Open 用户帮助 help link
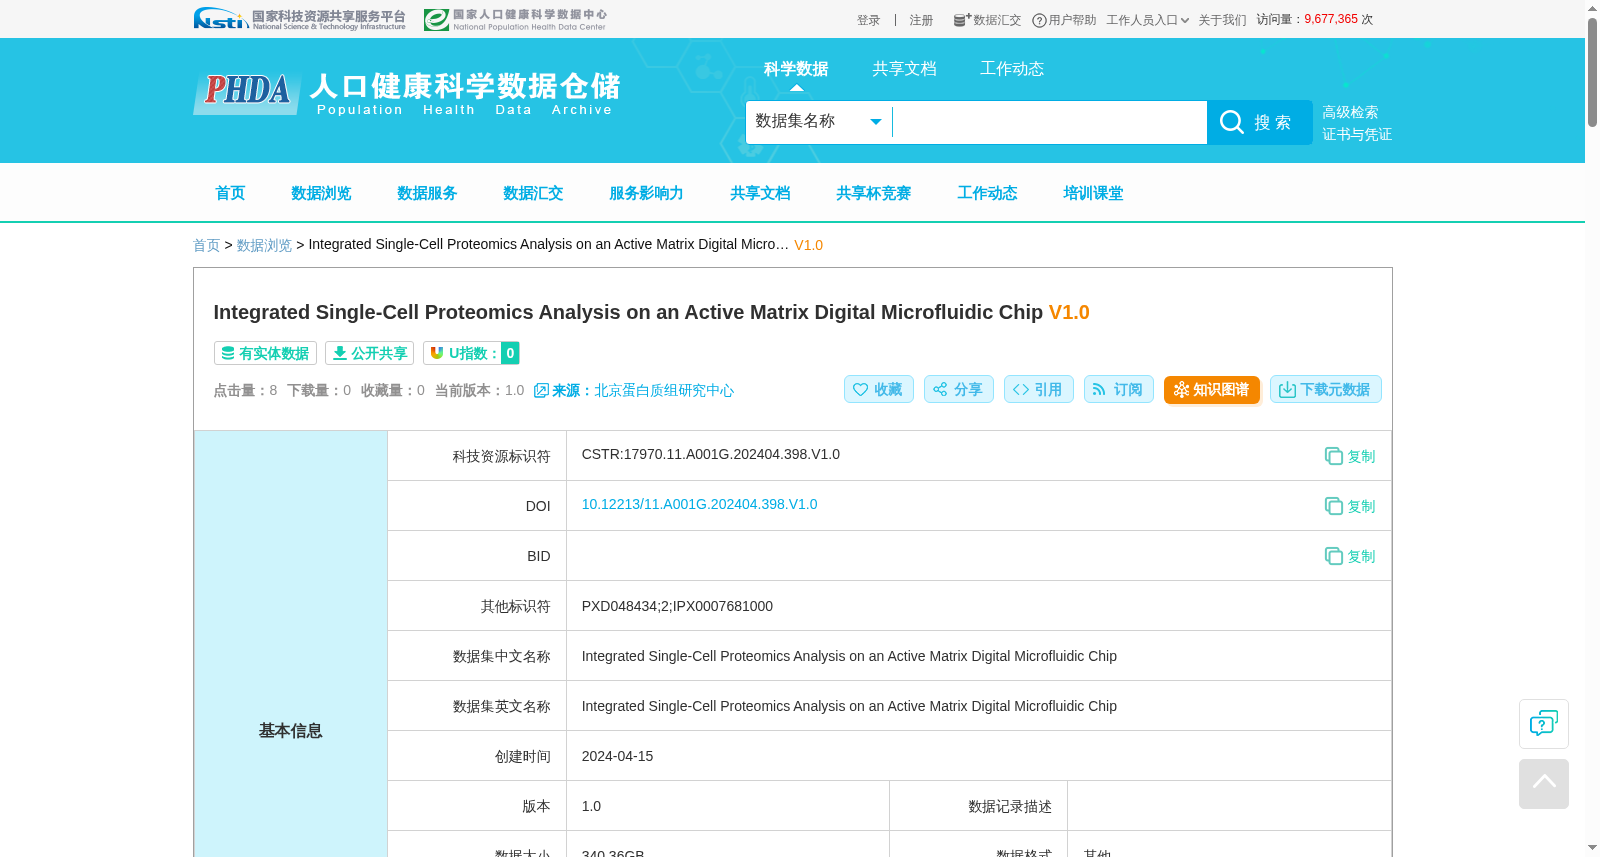The height and width of the screenshot is (857, 1600). 1064,20
